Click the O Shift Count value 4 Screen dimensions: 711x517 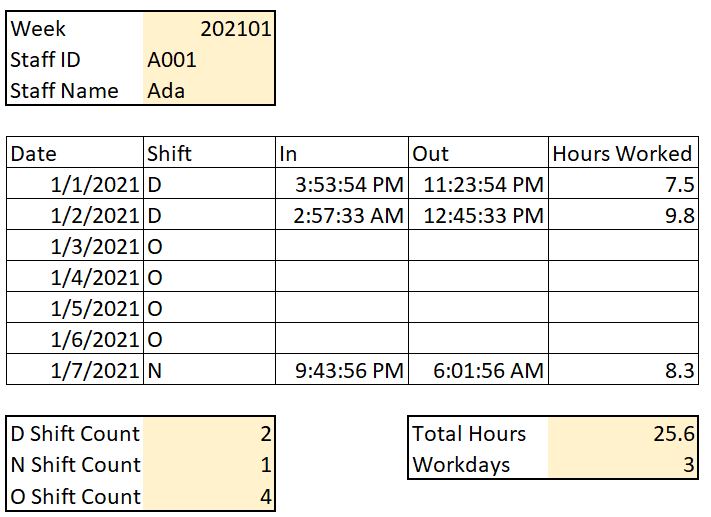pos(208,496)
